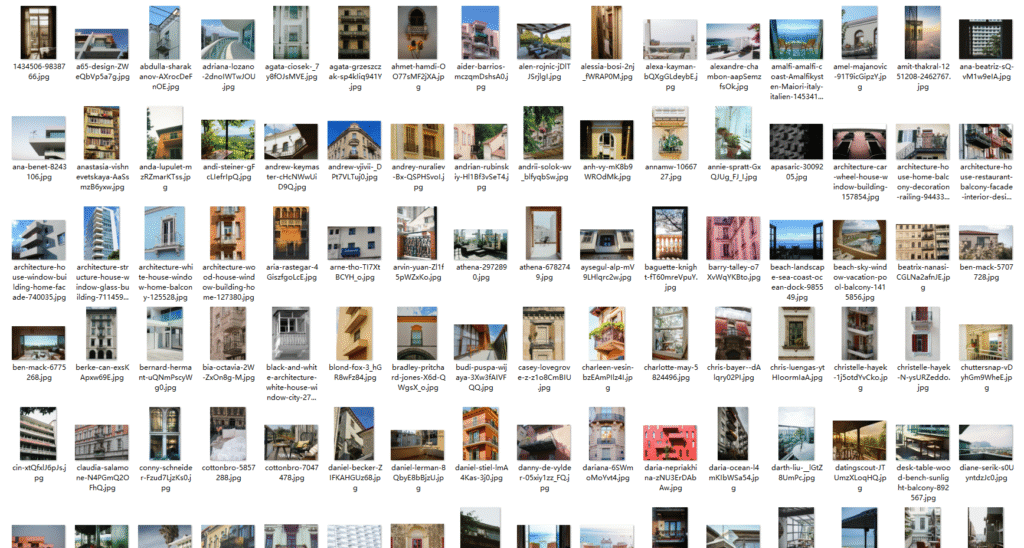Select the athena-2972890 thumbnail
The height and width of the screenshot is (548, 1024).
481,245
